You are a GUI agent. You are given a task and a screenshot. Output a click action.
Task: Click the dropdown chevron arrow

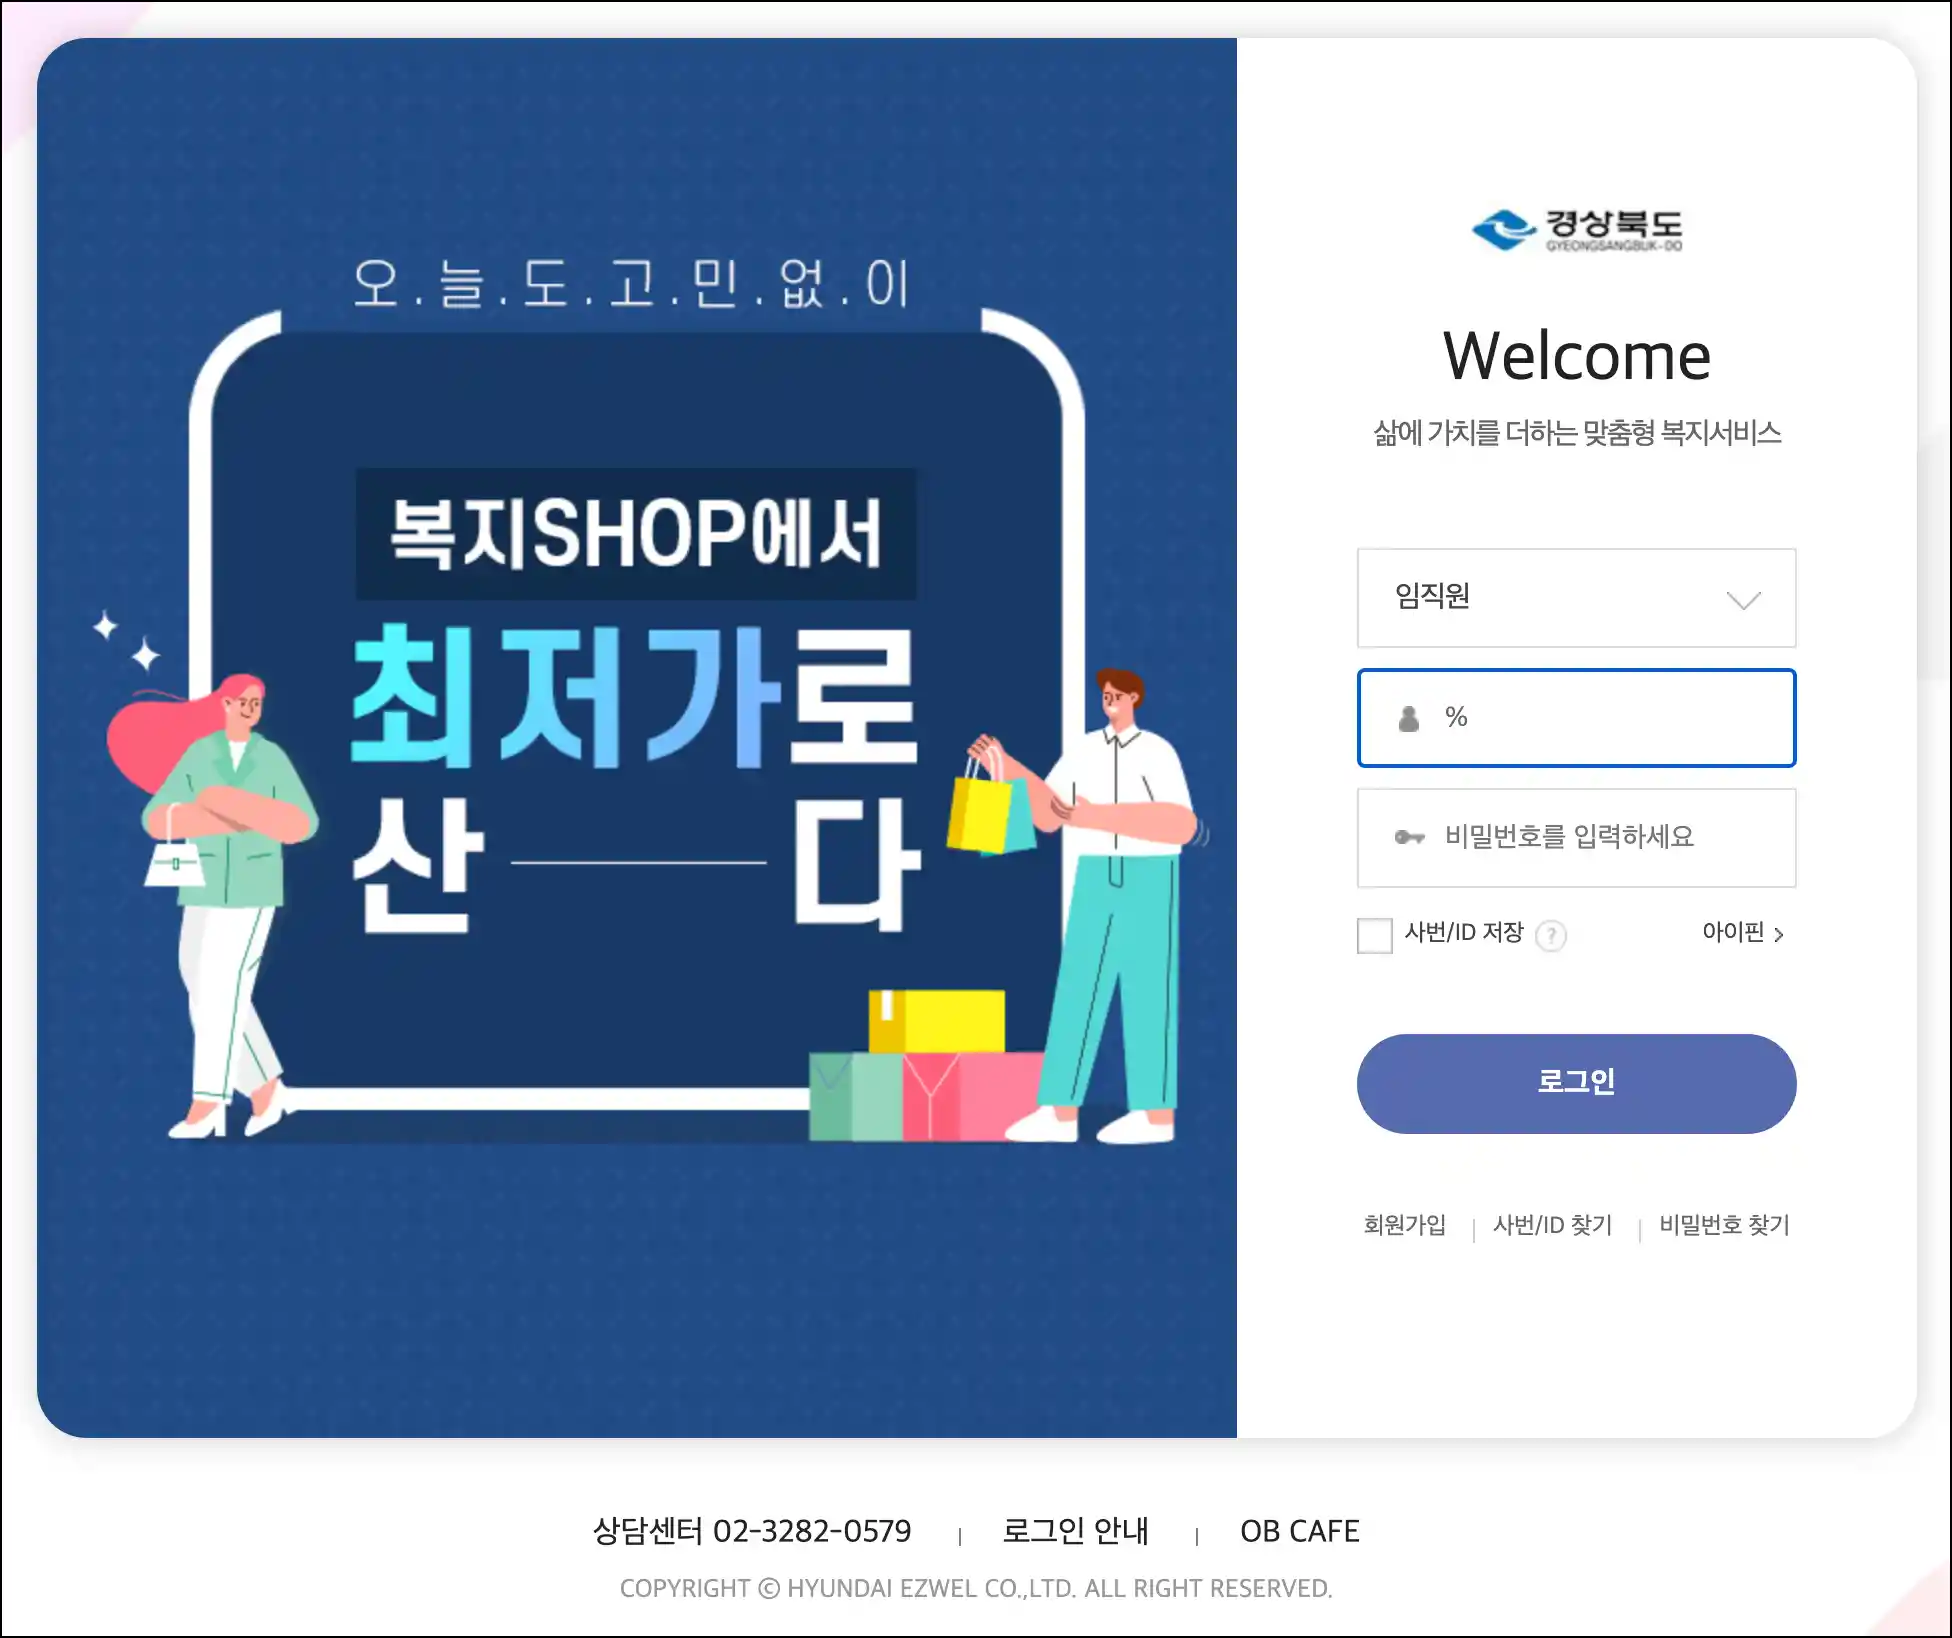(1743, 600)
